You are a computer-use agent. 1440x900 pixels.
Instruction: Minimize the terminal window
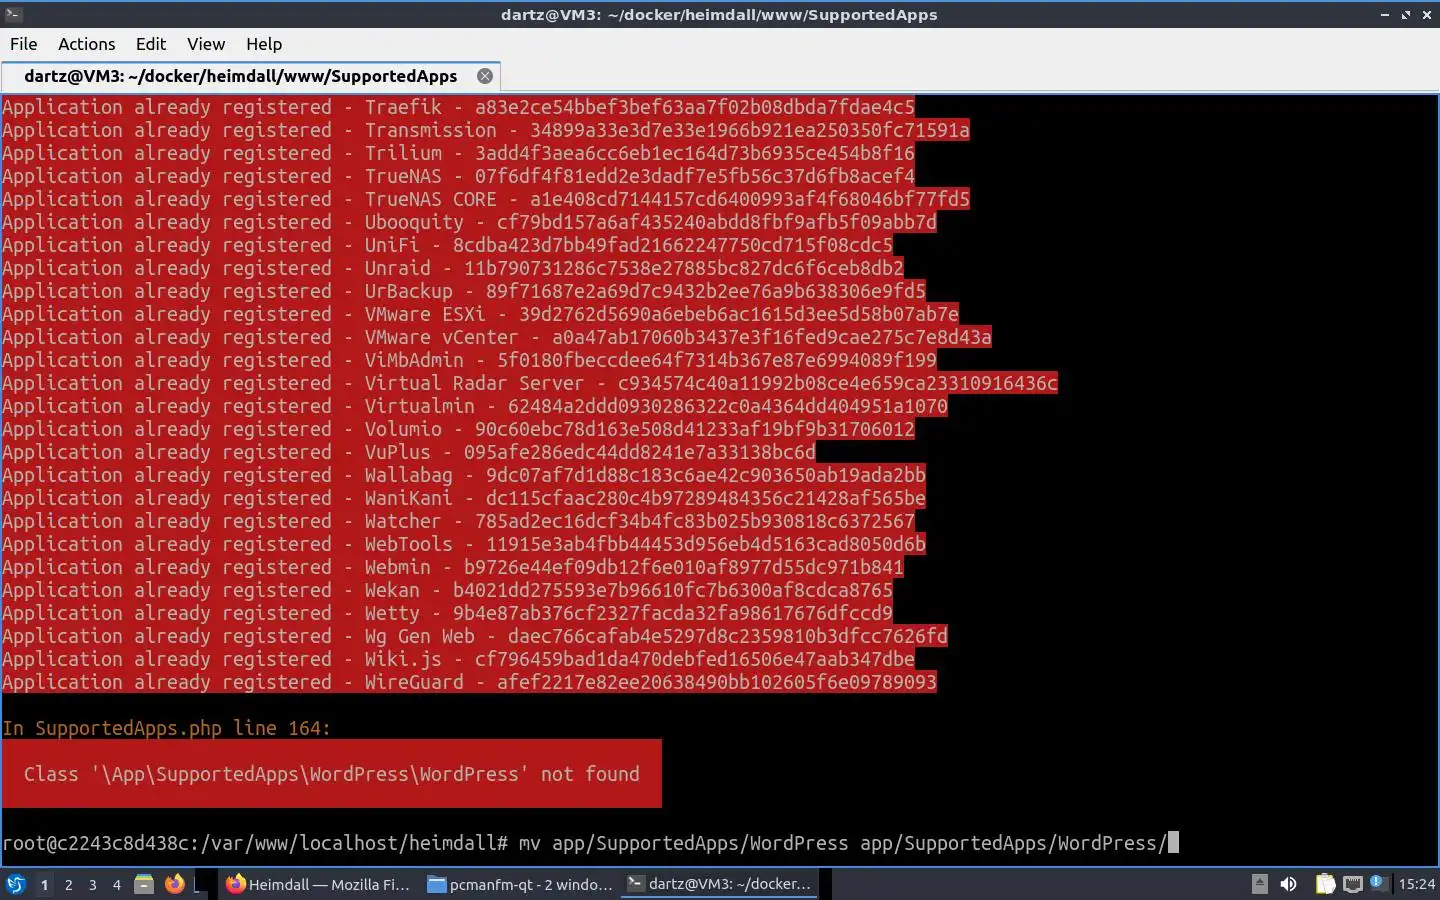1384,14
